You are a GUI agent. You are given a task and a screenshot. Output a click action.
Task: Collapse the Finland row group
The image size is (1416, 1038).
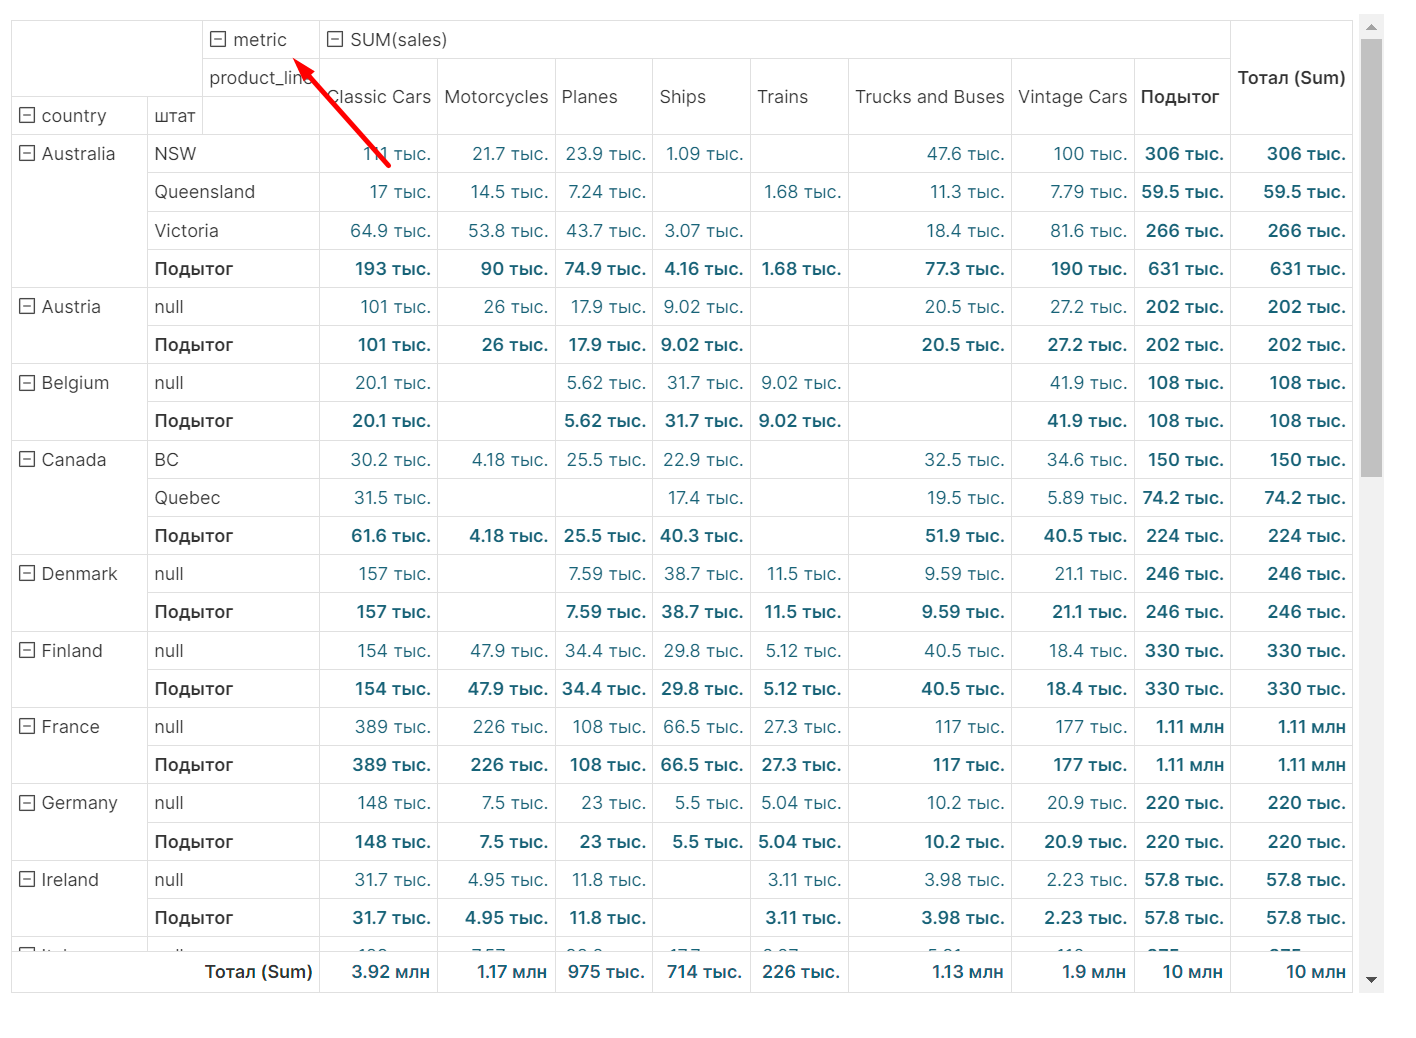click(x=27, y=650)
